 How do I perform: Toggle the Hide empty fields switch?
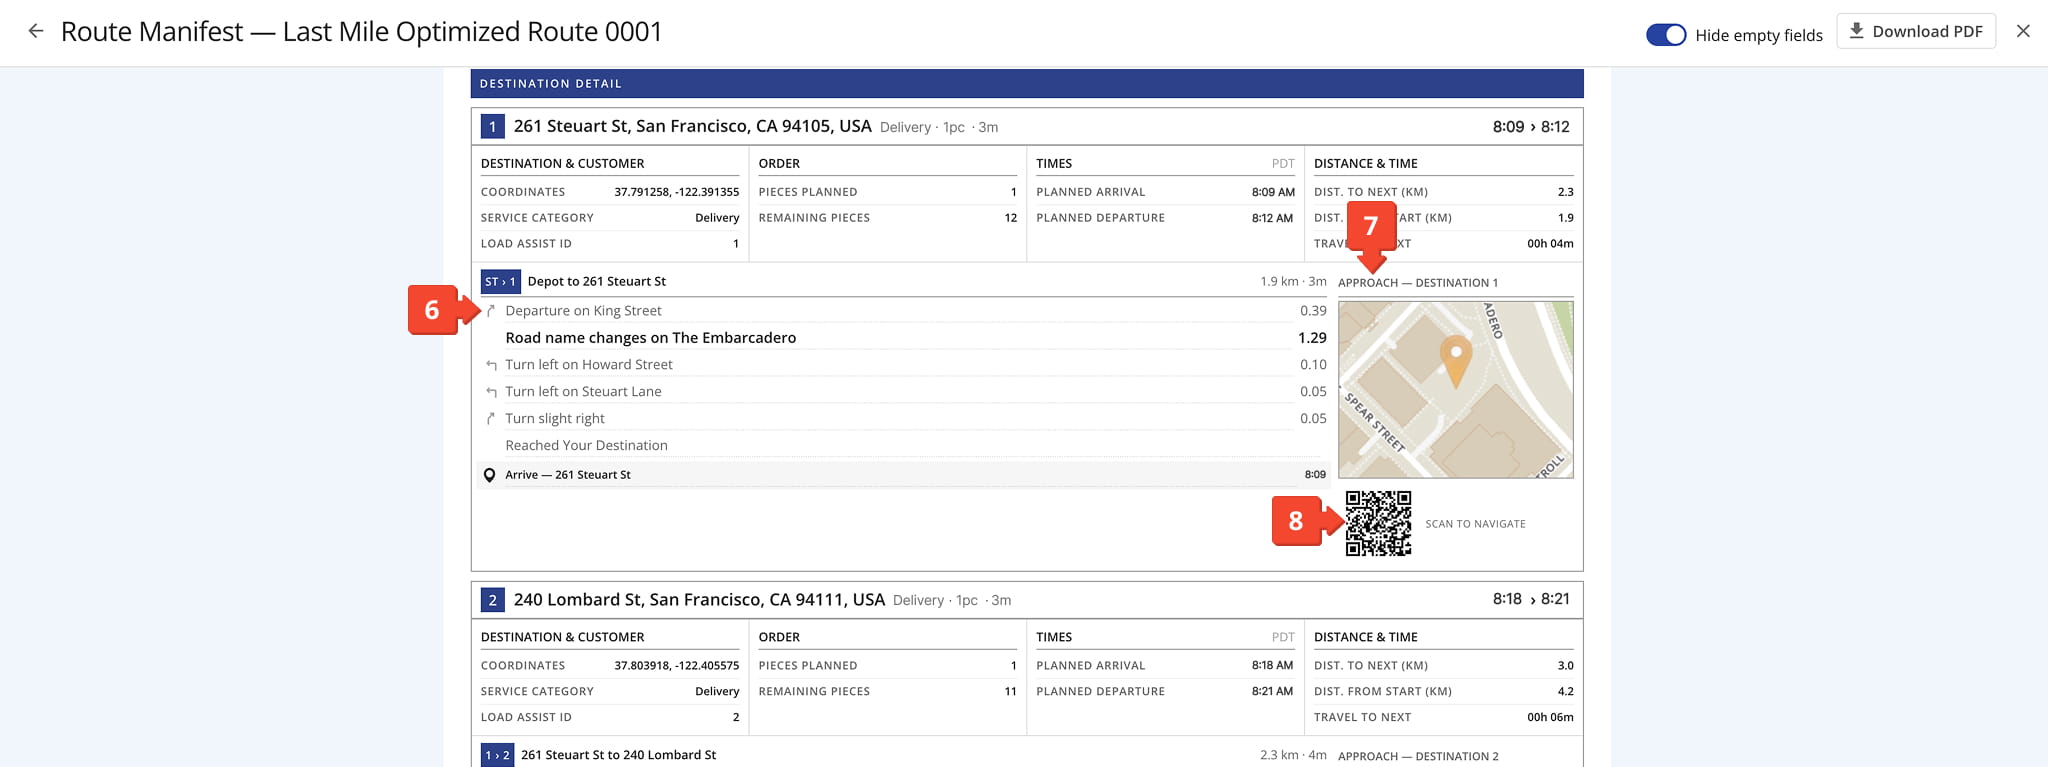(1666, 35)
